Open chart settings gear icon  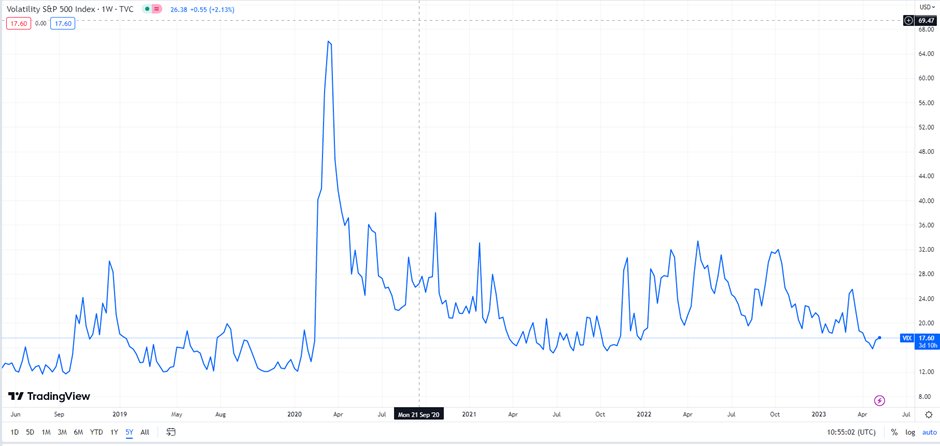coord(929,414)
